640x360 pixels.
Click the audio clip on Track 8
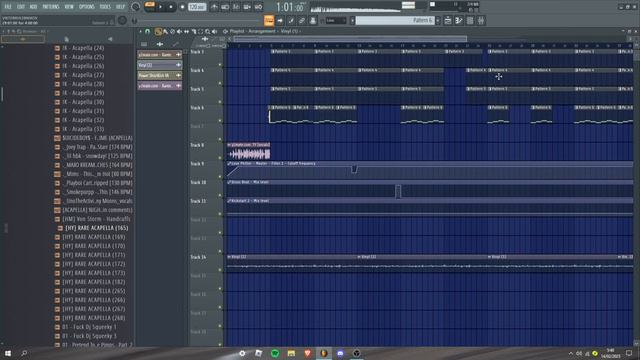coord(249,151)
